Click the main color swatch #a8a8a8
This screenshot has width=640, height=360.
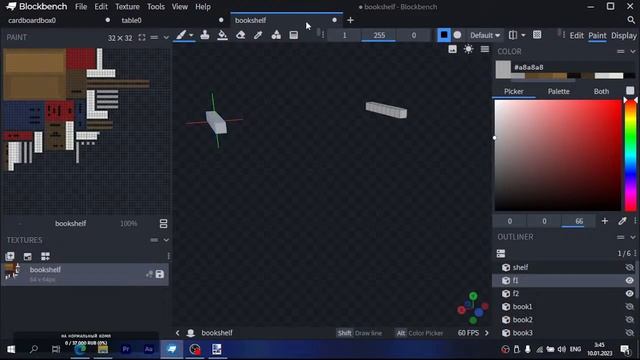[x=503, y=69]
